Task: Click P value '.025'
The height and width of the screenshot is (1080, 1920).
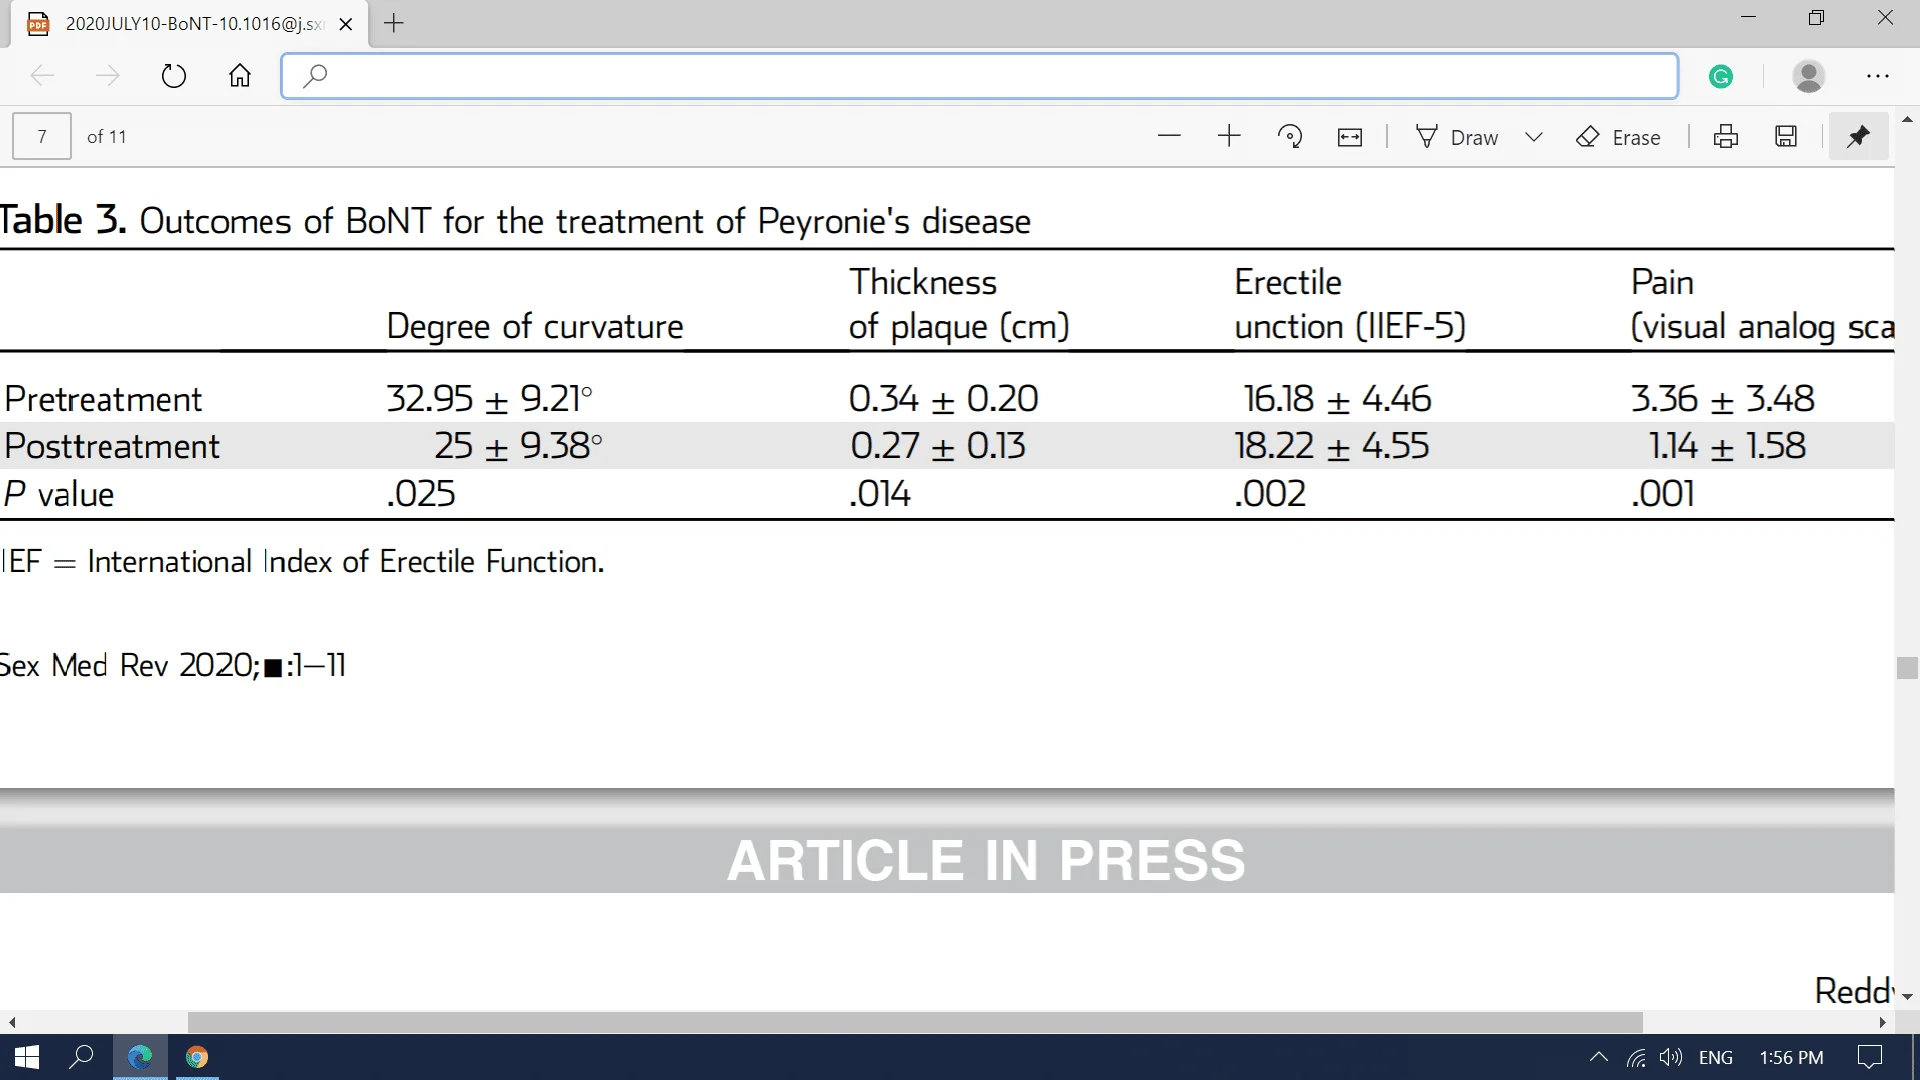Action: [x=421, y=494]
